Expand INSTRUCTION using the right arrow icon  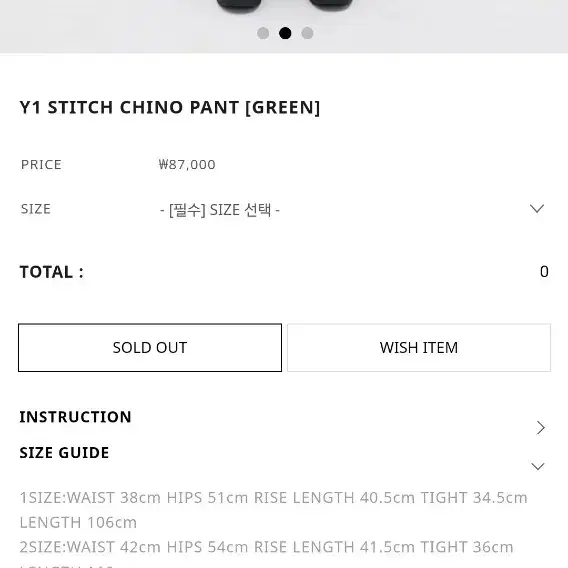[540, 428]
